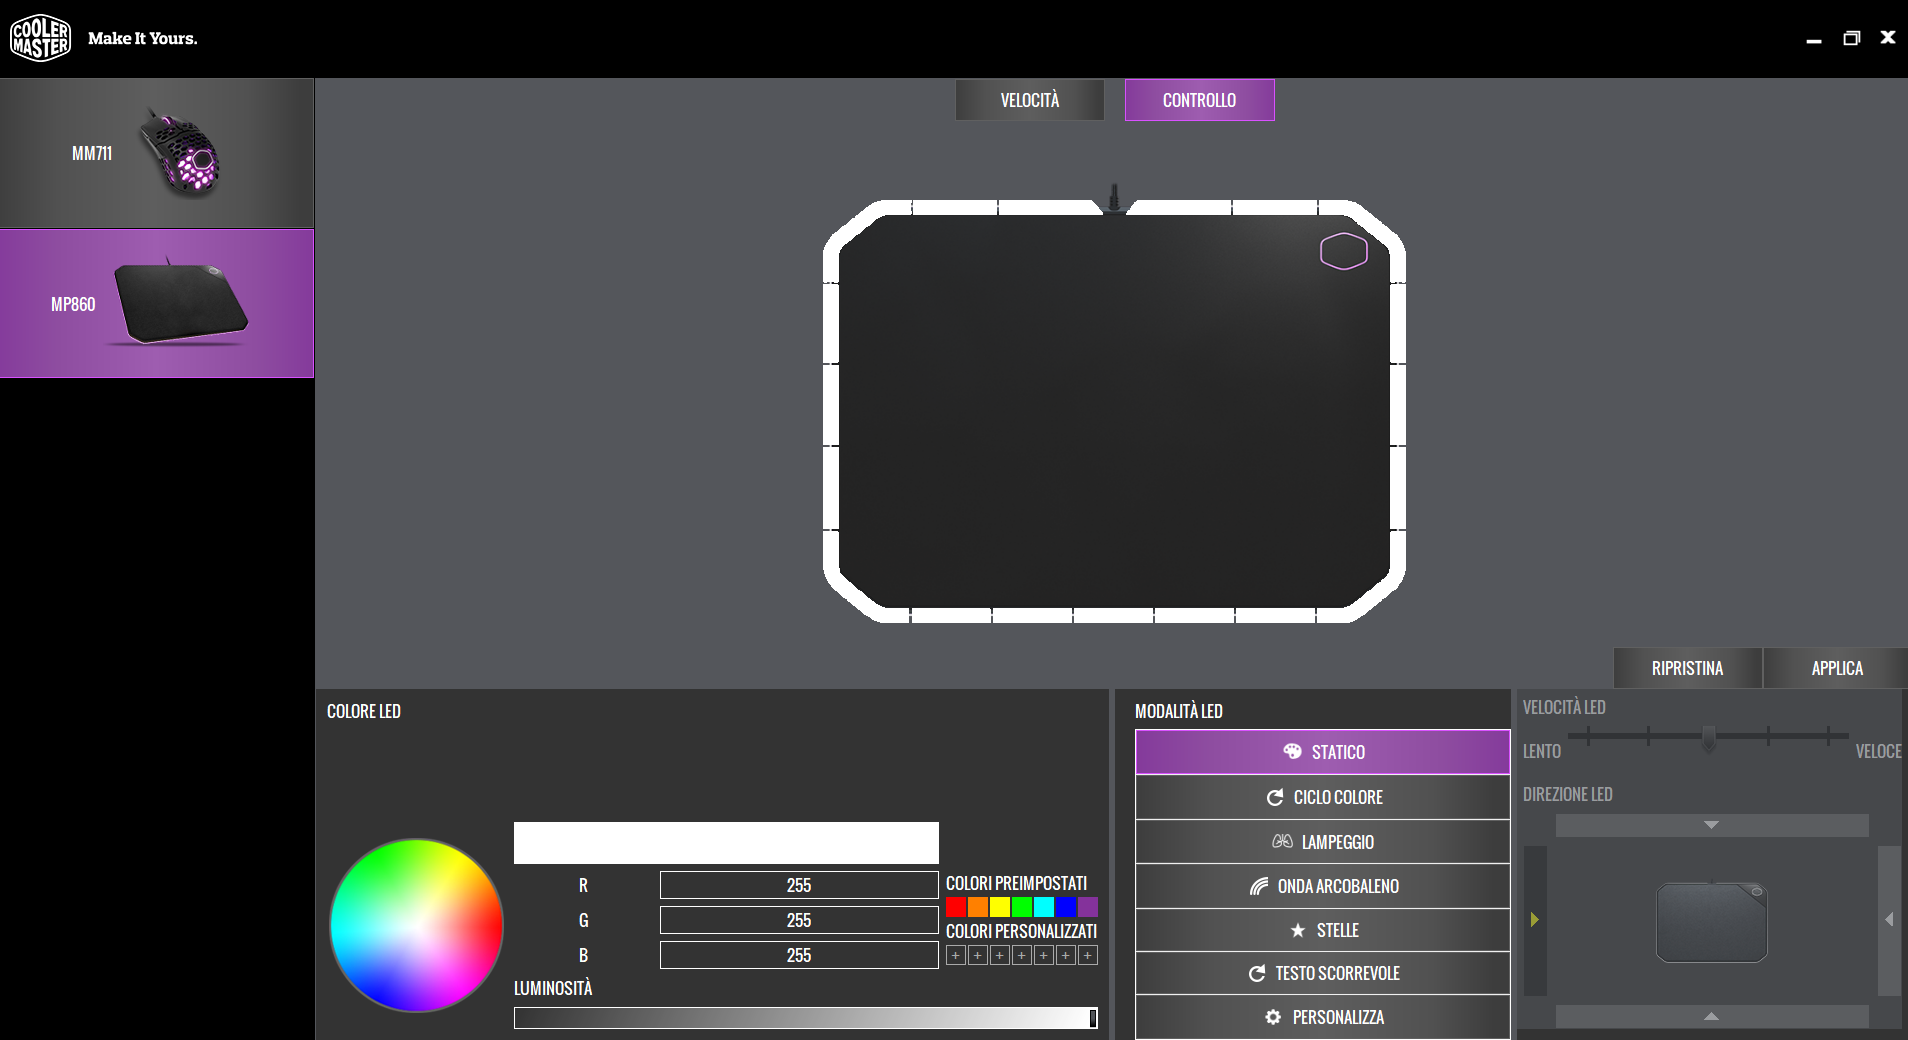The height and width of the screenshot is (1040, 1908).
Task: Add second custom color slot
Action: 978,955
